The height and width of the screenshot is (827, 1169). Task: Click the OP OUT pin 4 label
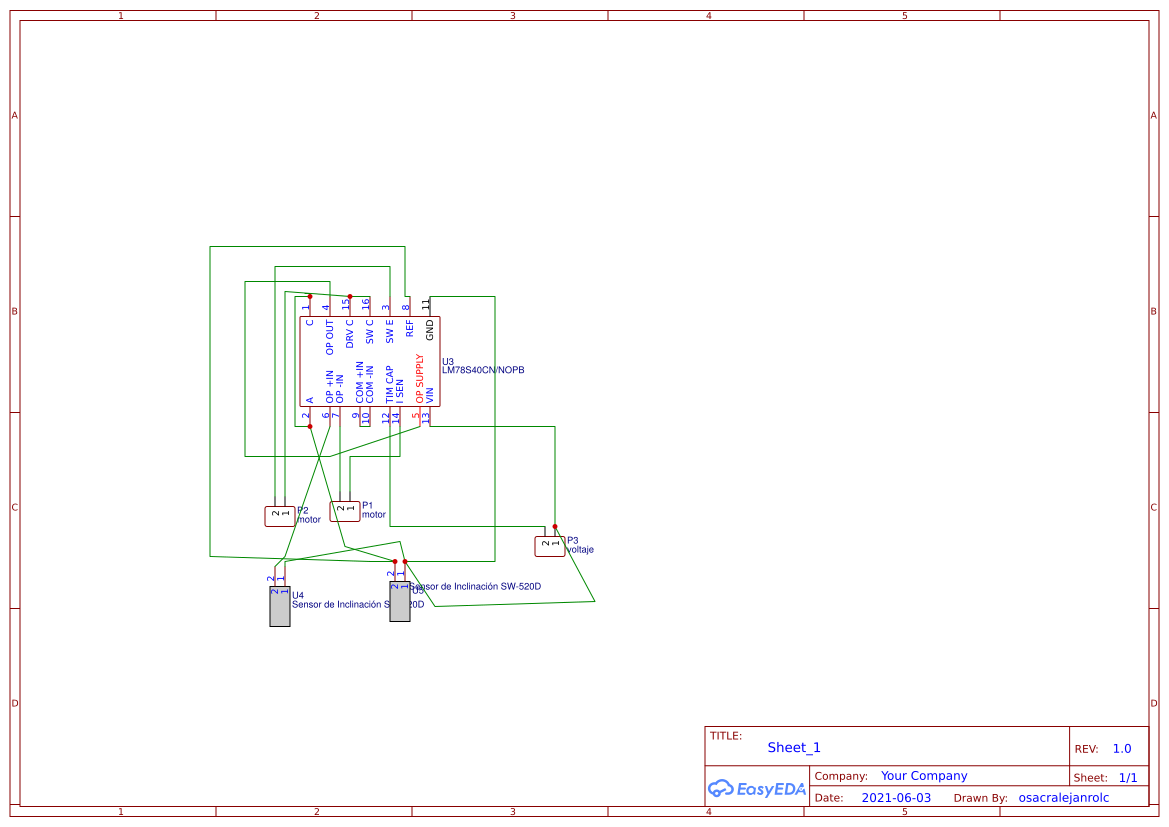330,336
